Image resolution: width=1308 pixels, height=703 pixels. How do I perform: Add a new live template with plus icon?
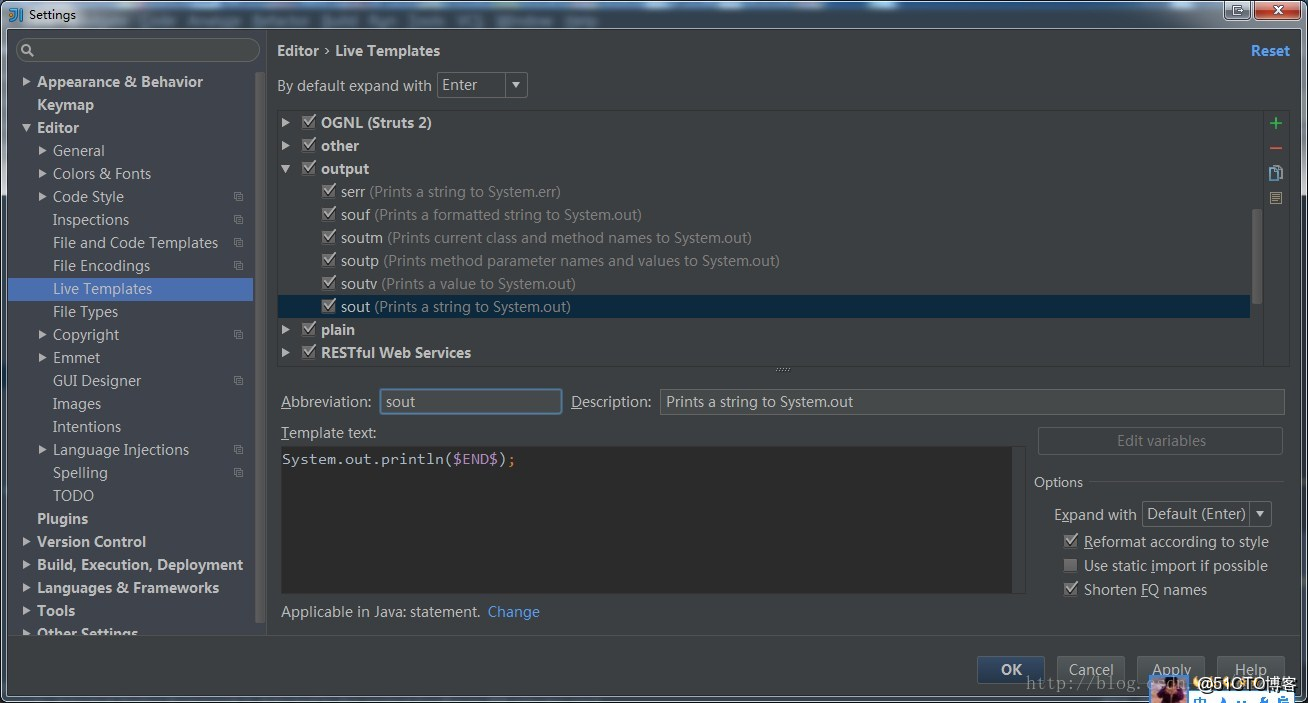pyautogui.click(x=1275, y=123)
